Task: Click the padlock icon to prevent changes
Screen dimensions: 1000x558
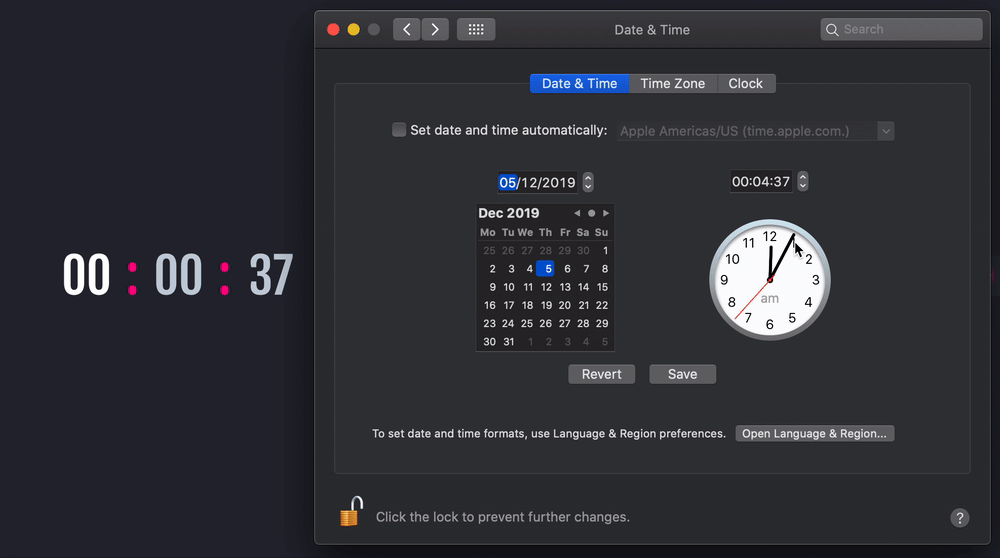Action: (351, 511)
